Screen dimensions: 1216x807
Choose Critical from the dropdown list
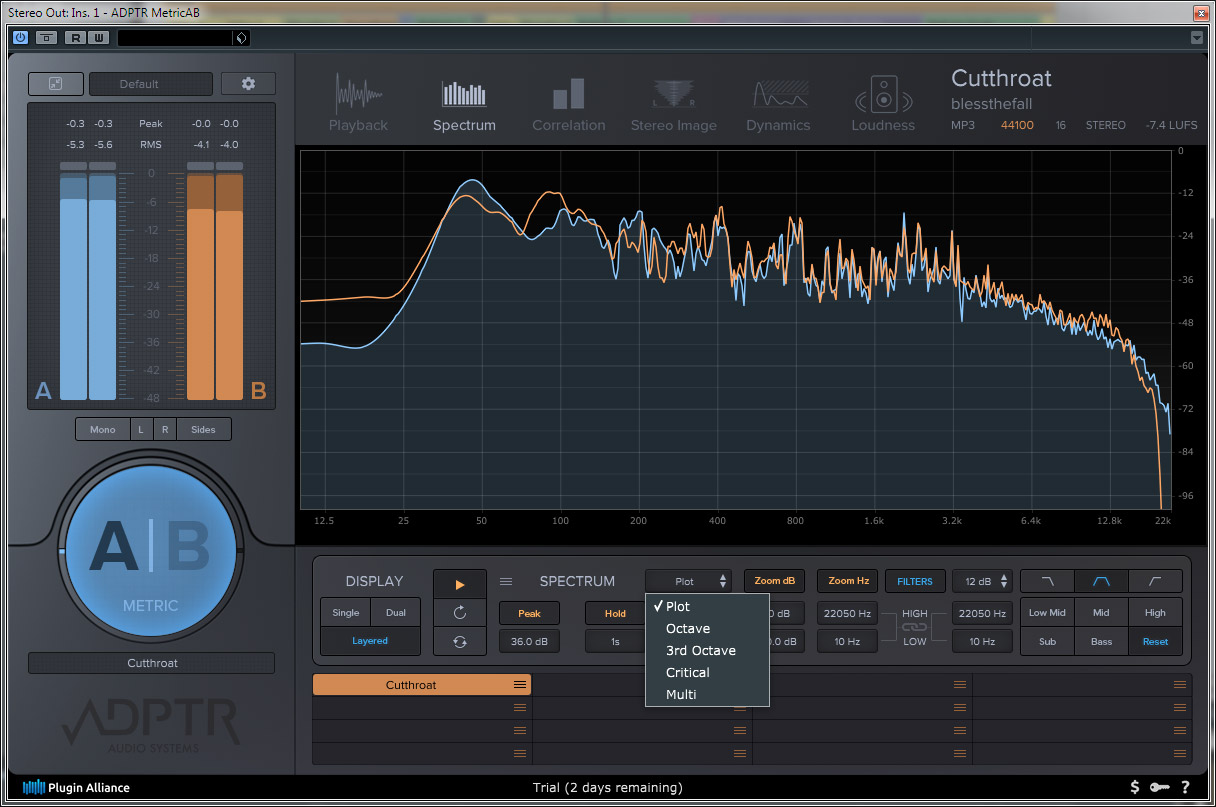pyautogui.click(x=707, y=672)
